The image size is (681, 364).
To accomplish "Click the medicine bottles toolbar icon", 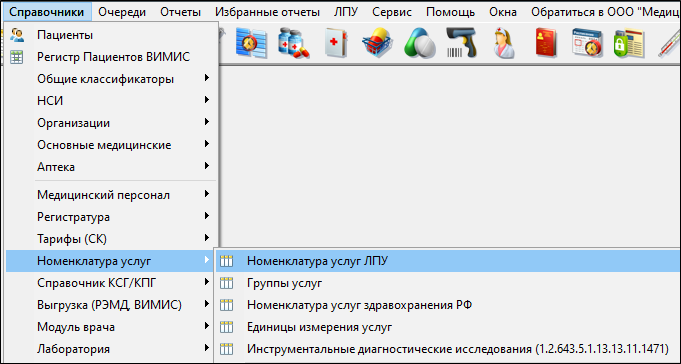I will click(x=294, y=43).
